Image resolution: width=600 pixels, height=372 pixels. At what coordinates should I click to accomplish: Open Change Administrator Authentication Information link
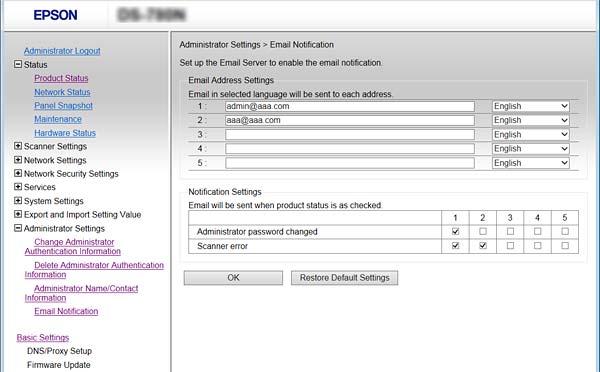73,246
